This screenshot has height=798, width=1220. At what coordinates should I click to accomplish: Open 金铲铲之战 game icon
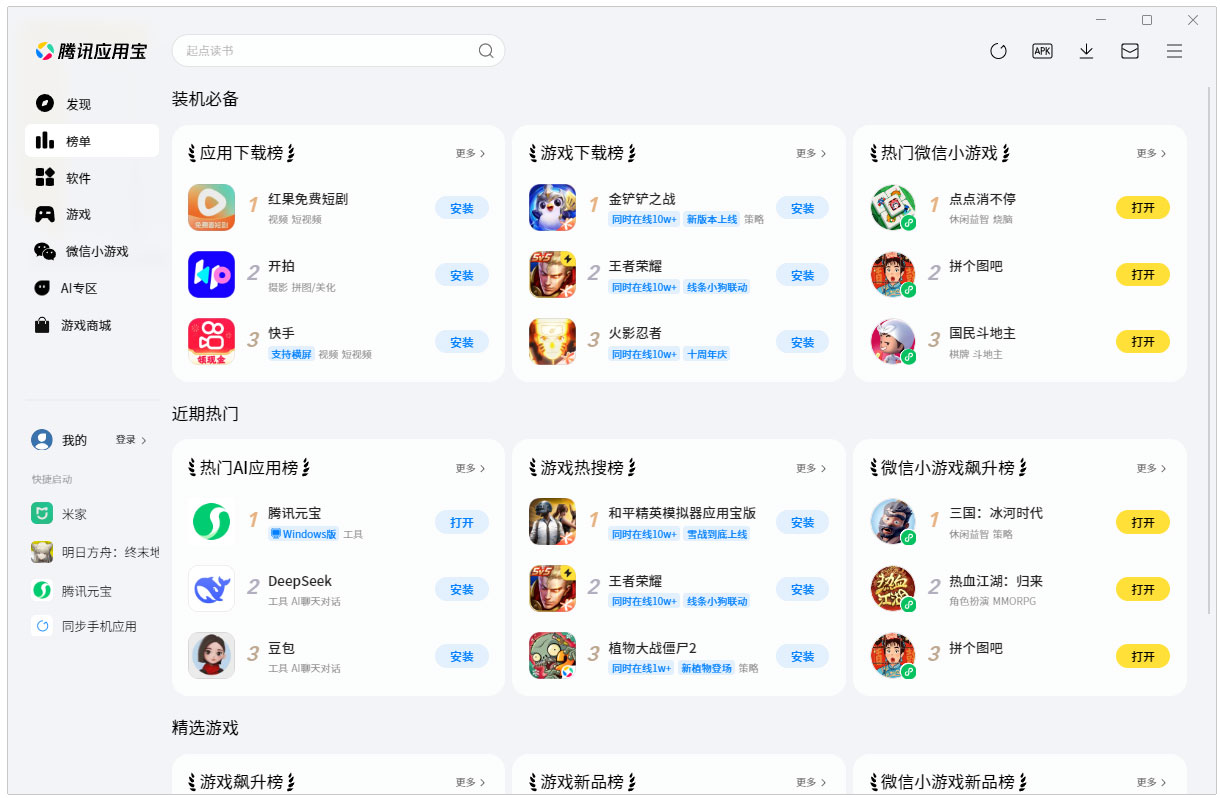click(x=552, y=207)
